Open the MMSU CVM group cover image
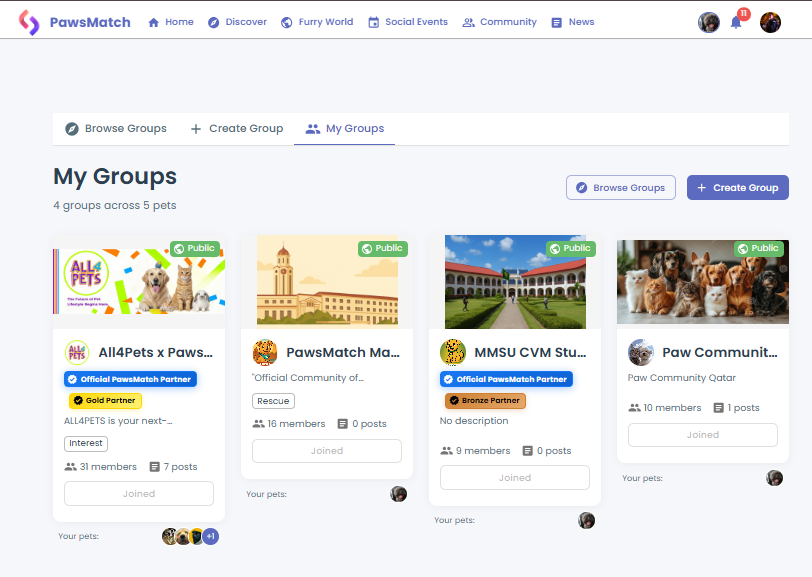The width and height of the screenshot is (812, 577). [x=514, y=281]
